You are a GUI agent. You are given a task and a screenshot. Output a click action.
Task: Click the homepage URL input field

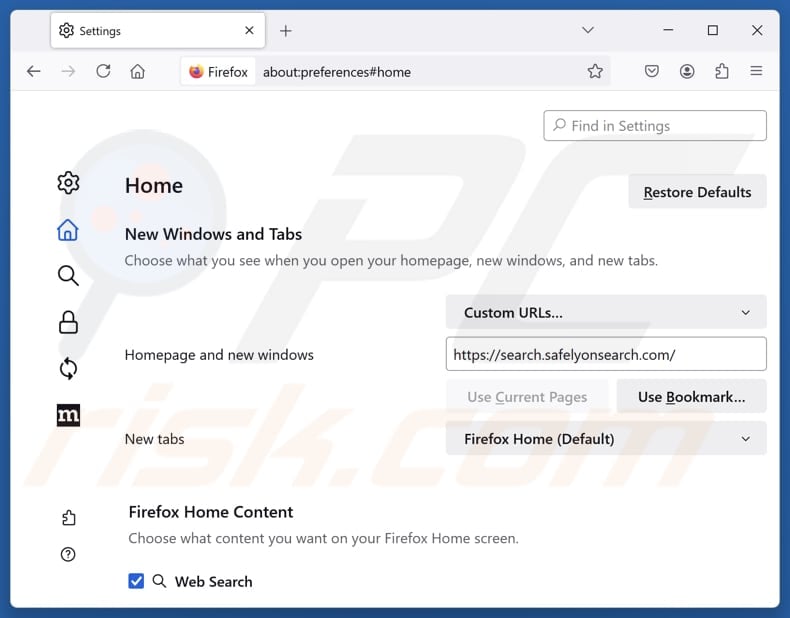tap(606, 354)
